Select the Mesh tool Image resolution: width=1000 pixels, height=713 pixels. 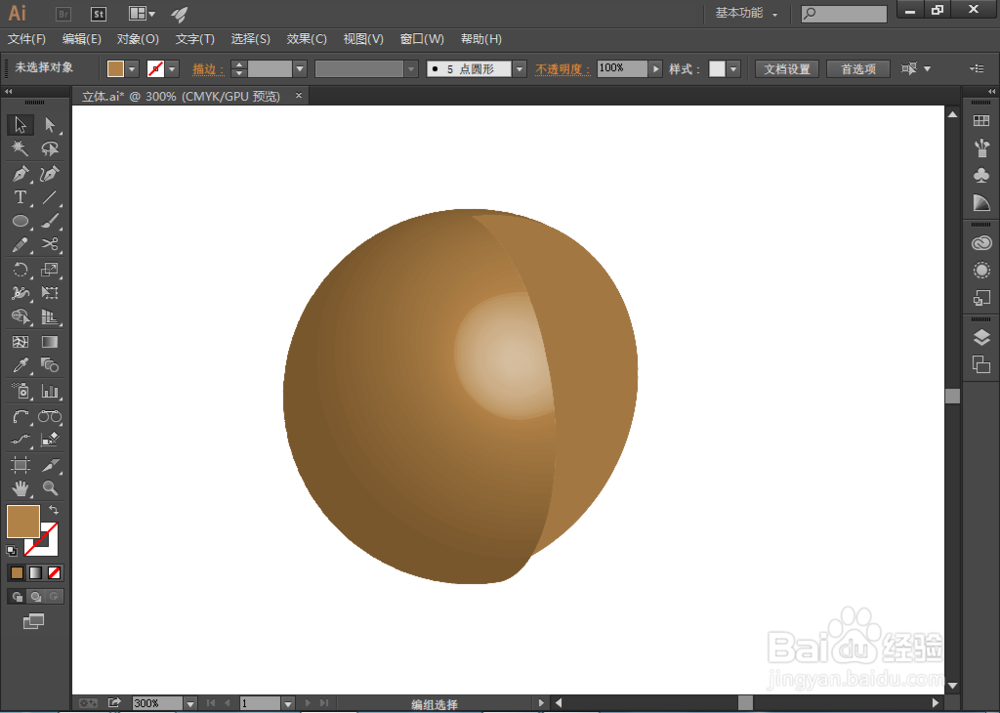pyautogui.click(x=20, y=342)
